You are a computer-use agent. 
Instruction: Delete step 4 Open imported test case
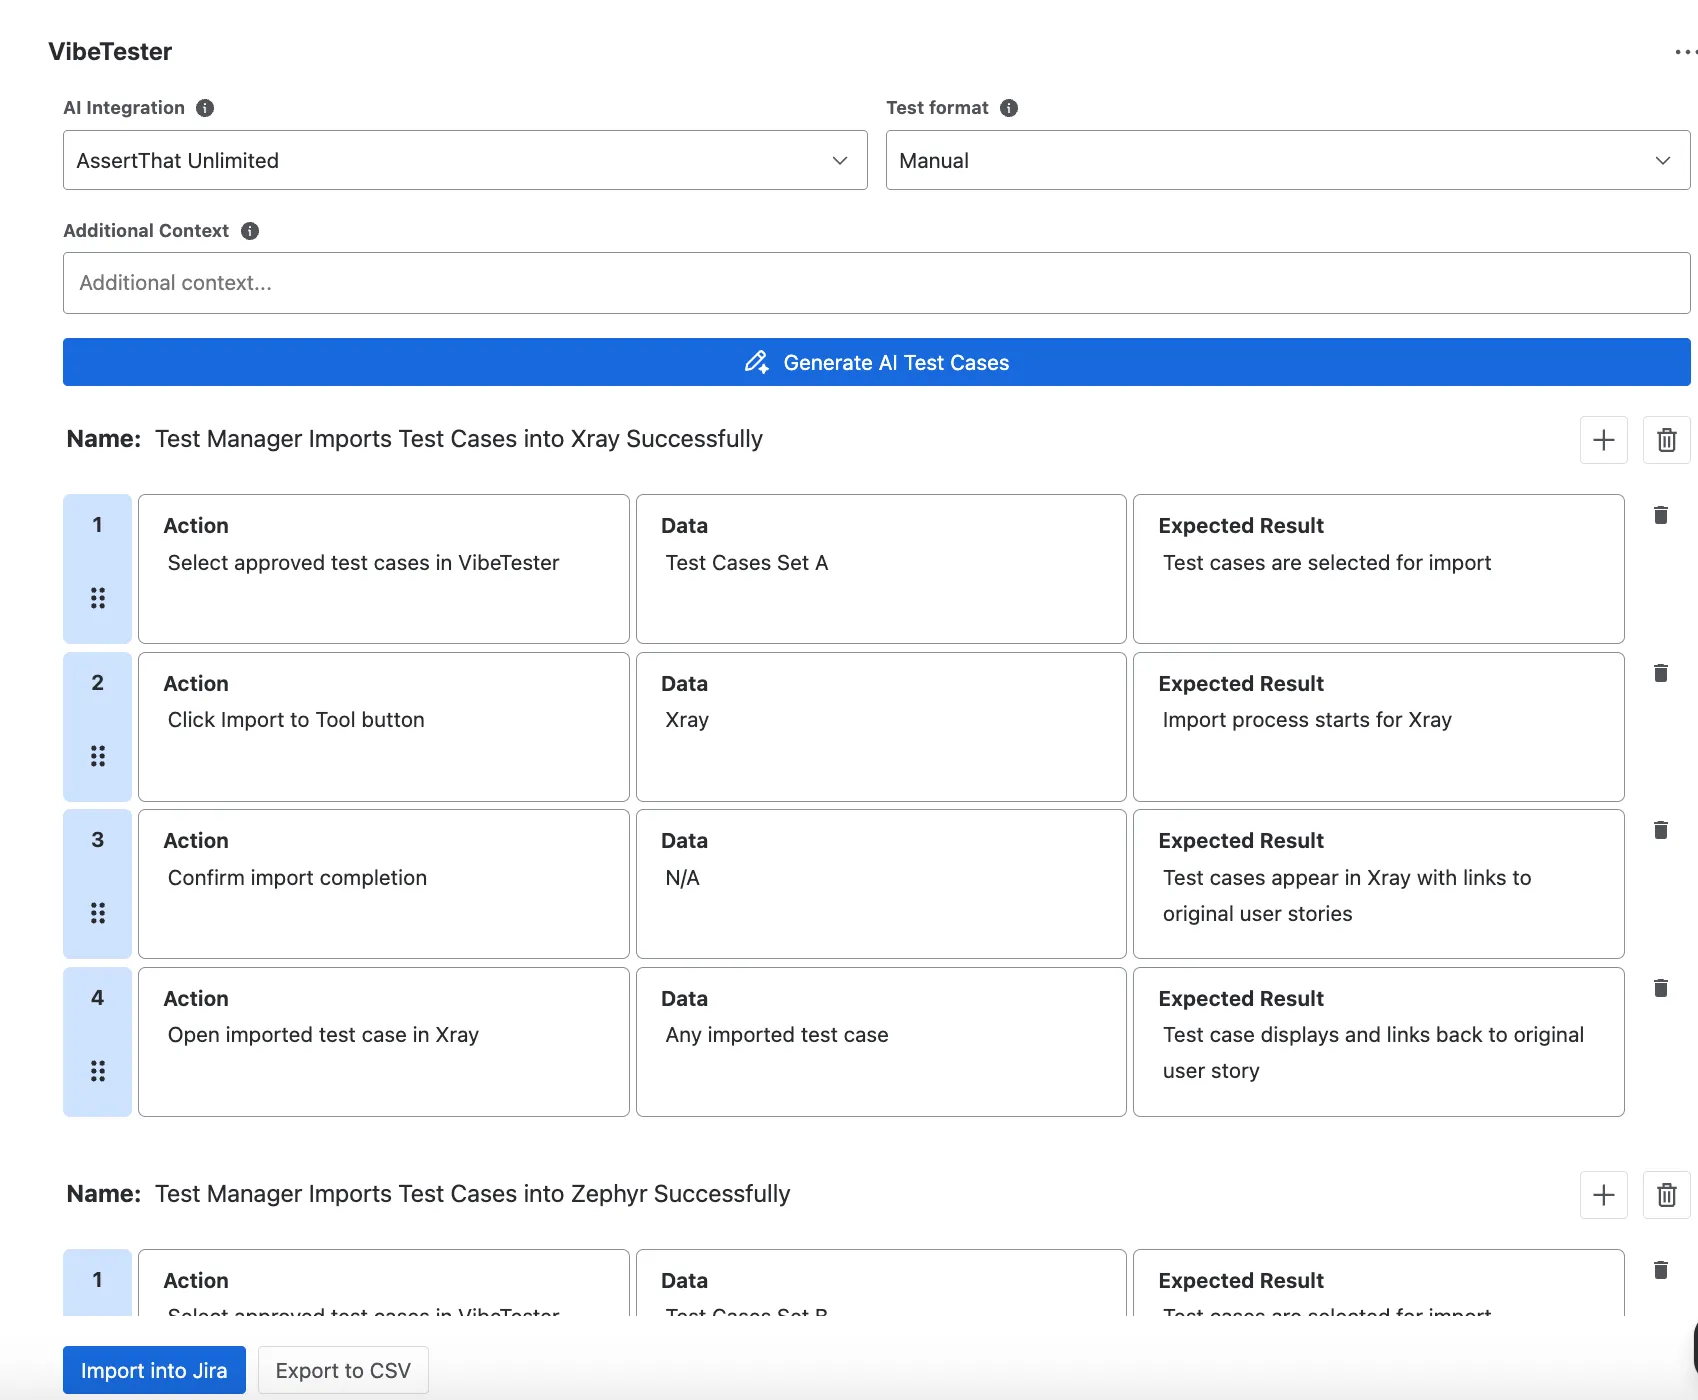(1661, 988)
